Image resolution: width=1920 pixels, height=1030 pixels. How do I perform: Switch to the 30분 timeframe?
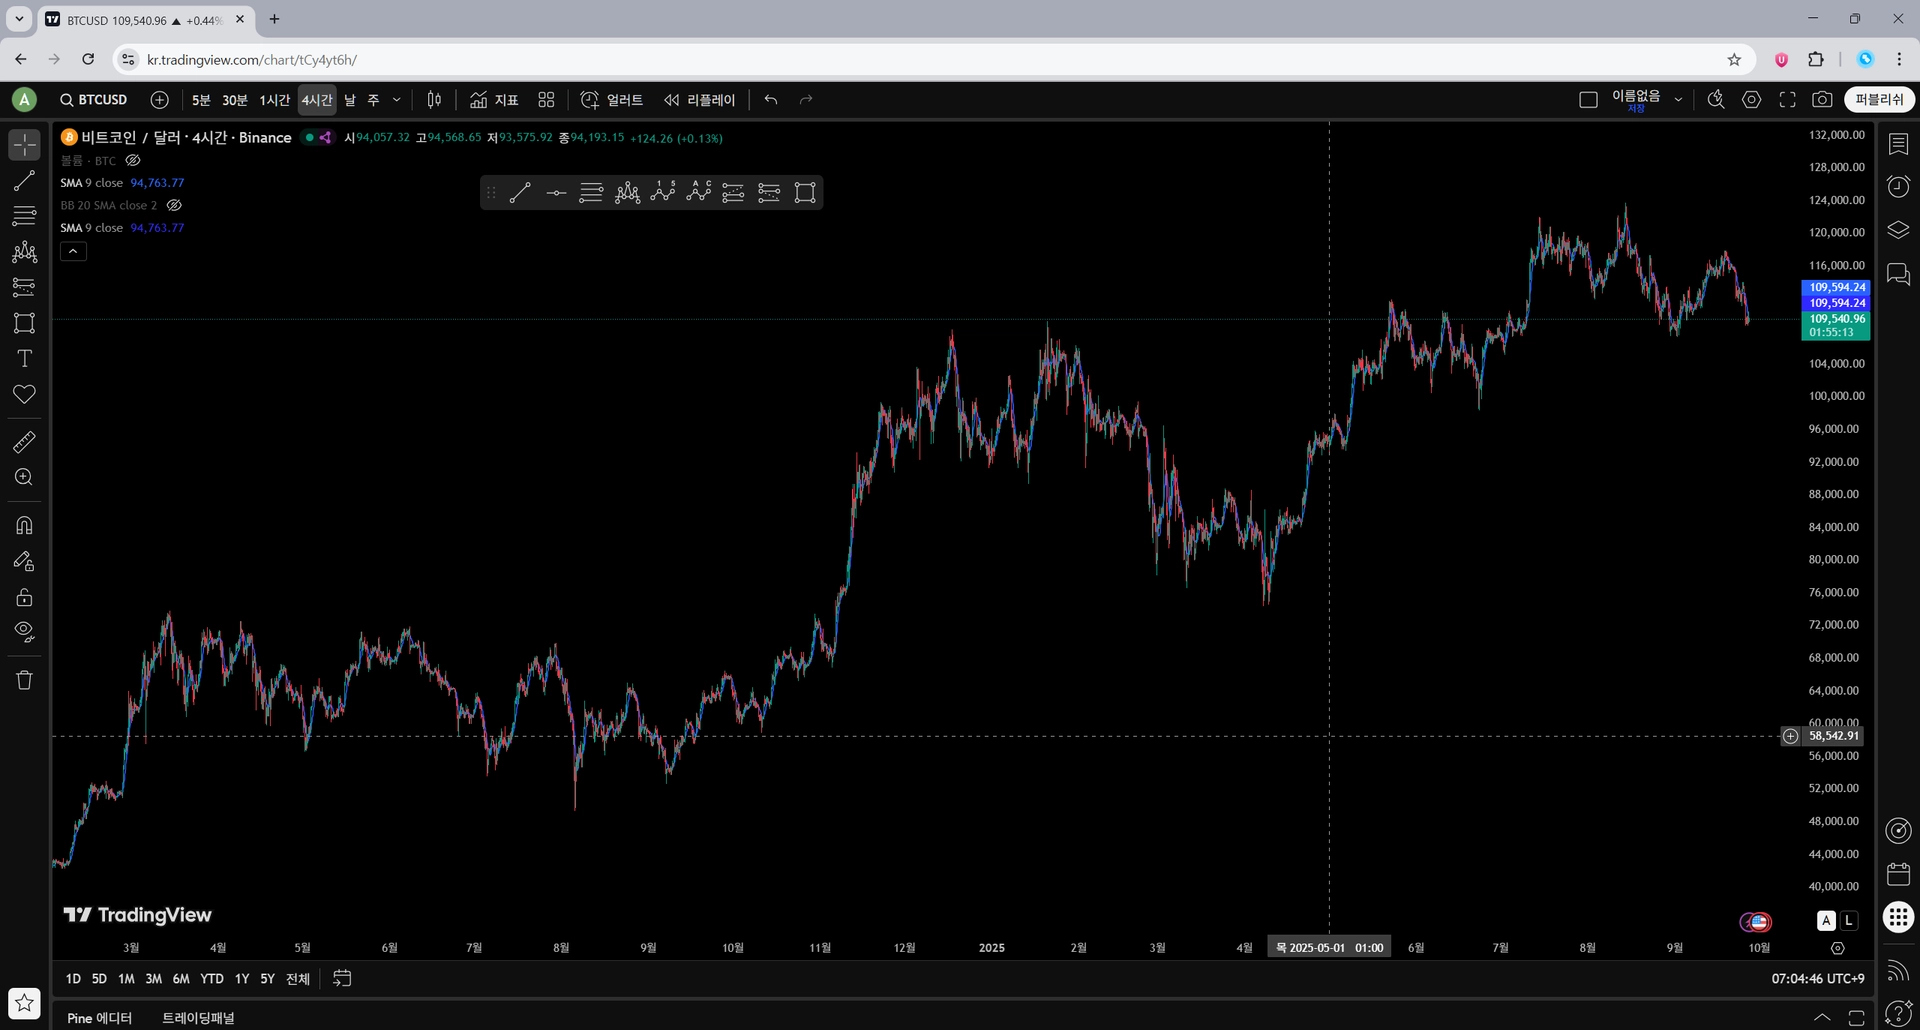[234, 100]
